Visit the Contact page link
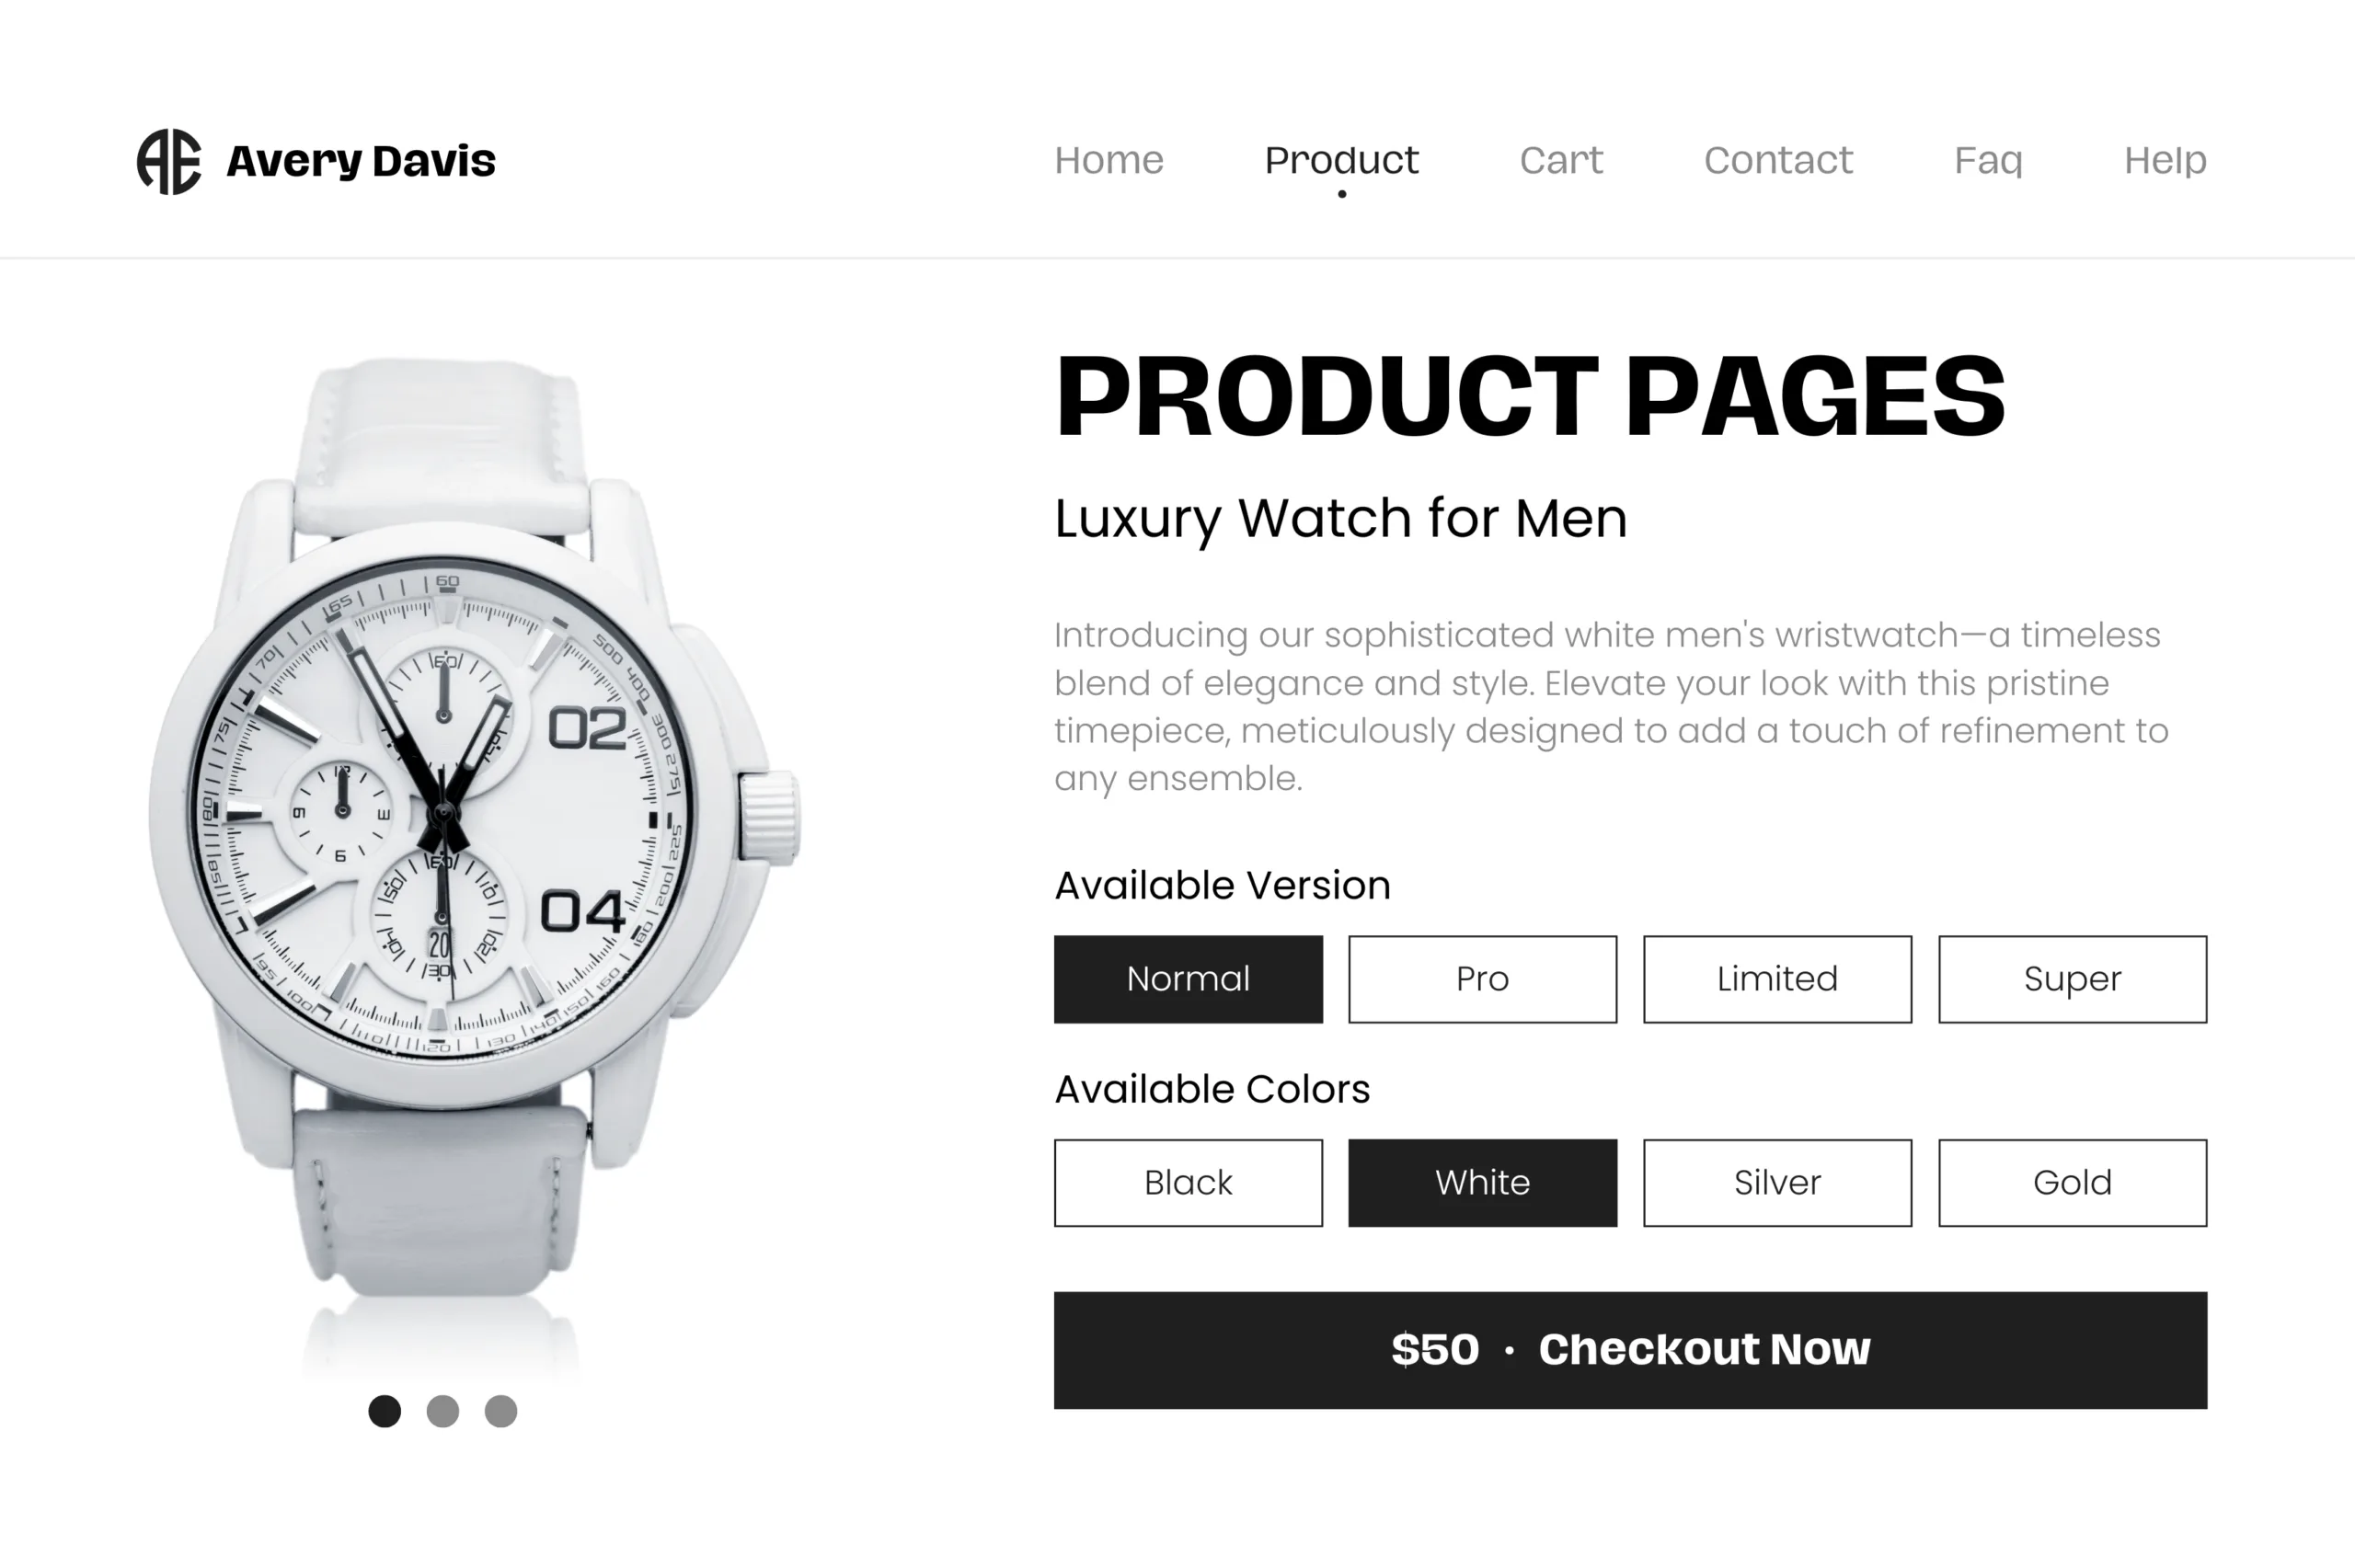 tap(1778, 160)
